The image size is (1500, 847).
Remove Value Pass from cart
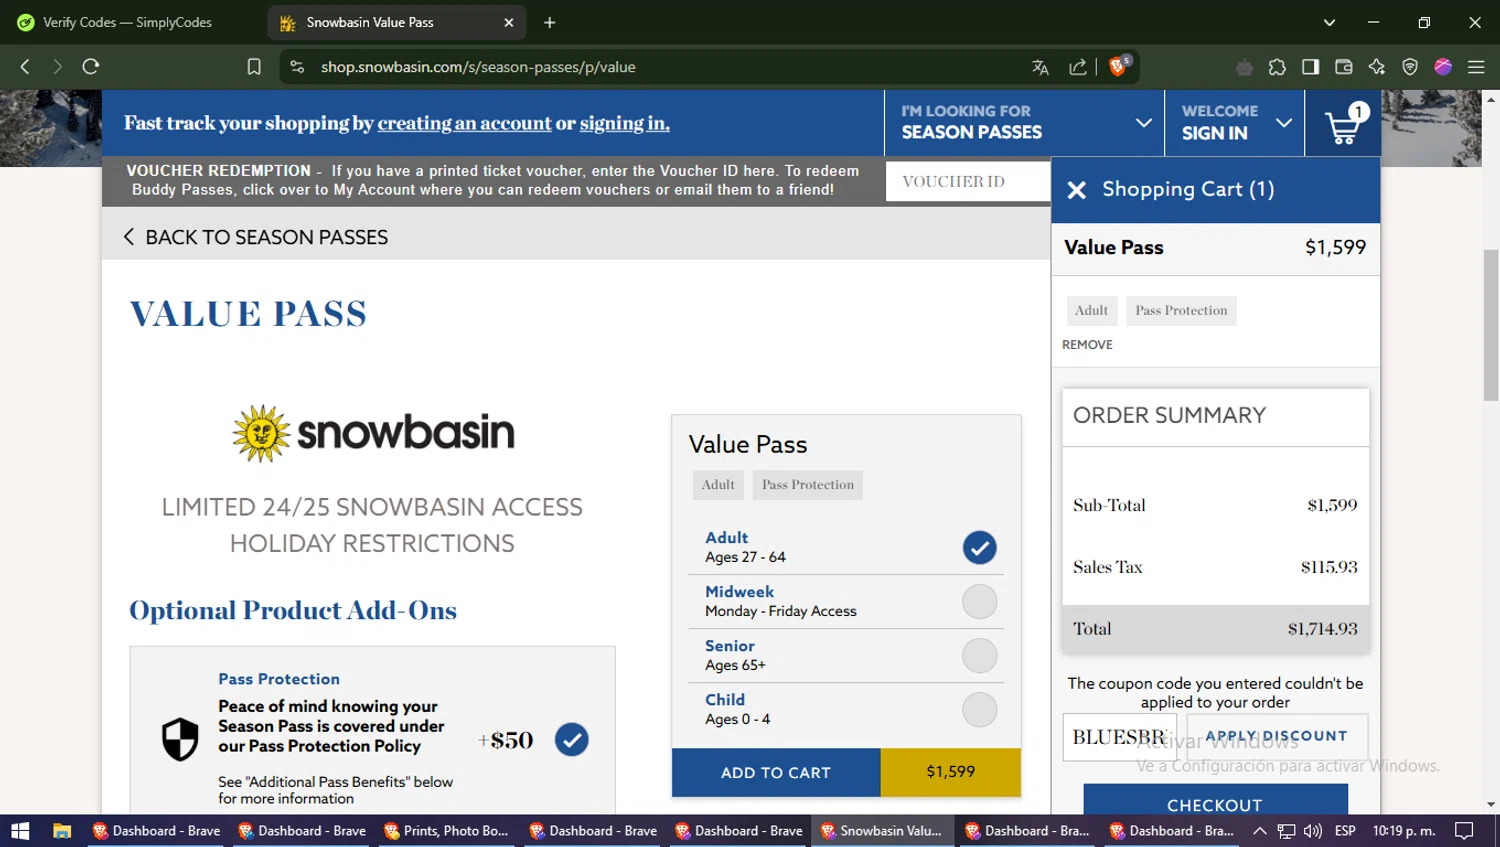1087,345
